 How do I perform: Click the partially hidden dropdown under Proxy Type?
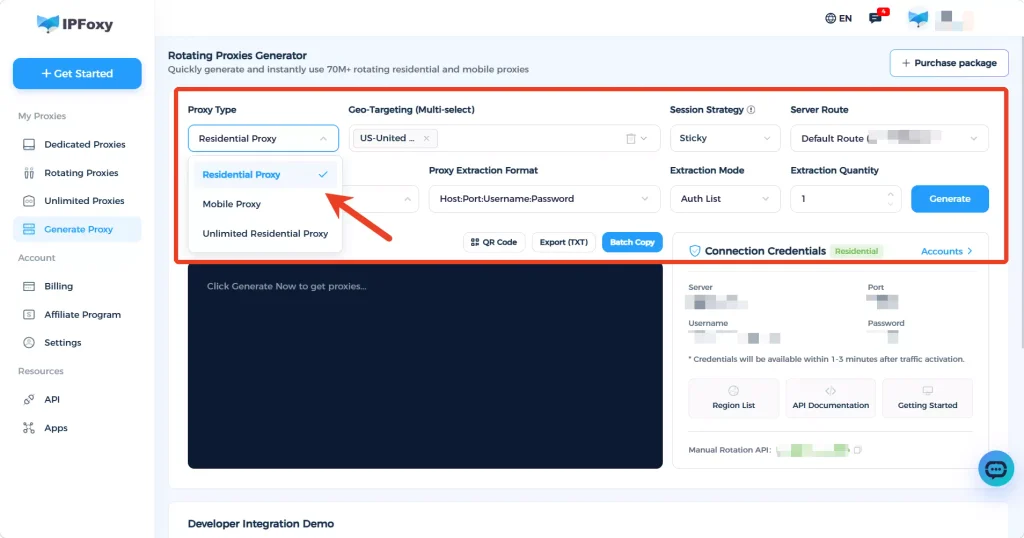tap(381, 199)
